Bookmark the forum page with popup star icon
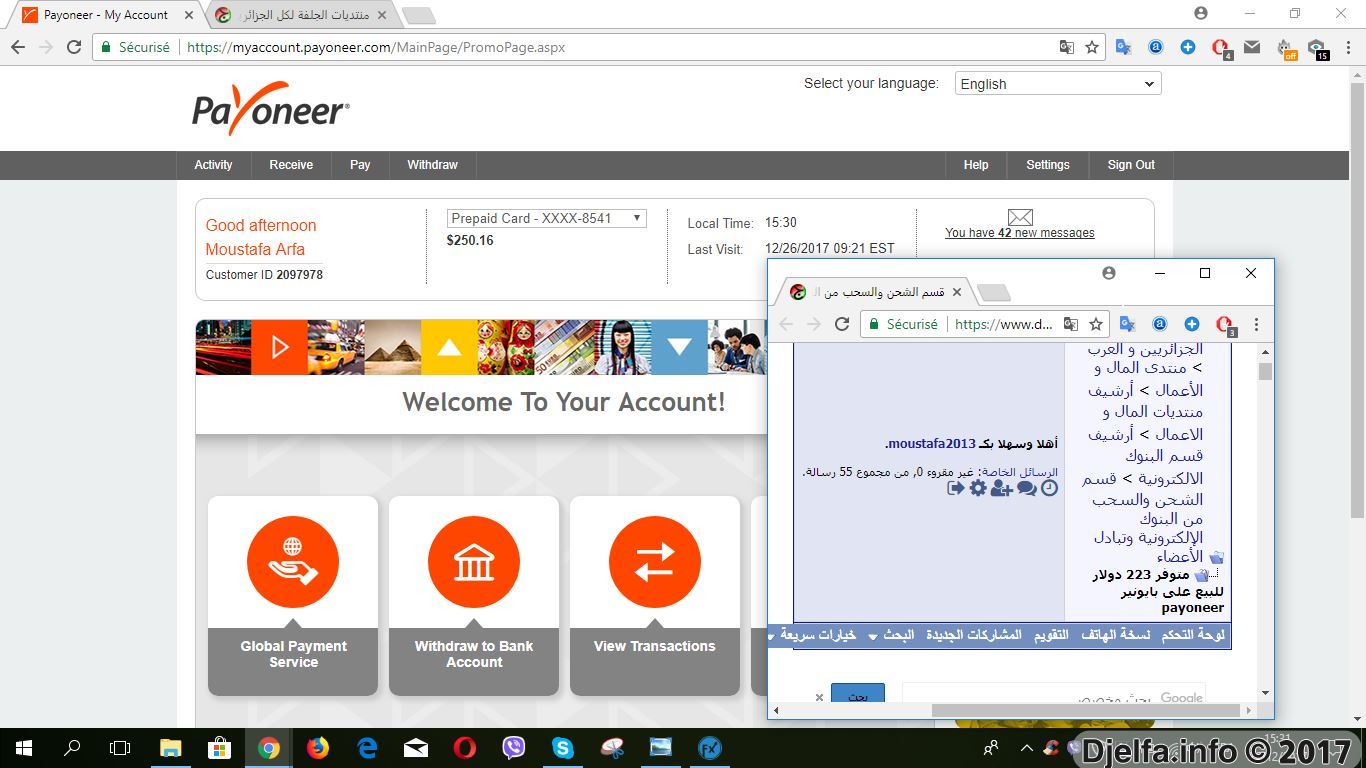The image size is (1366, 768). coord(1096,324)
